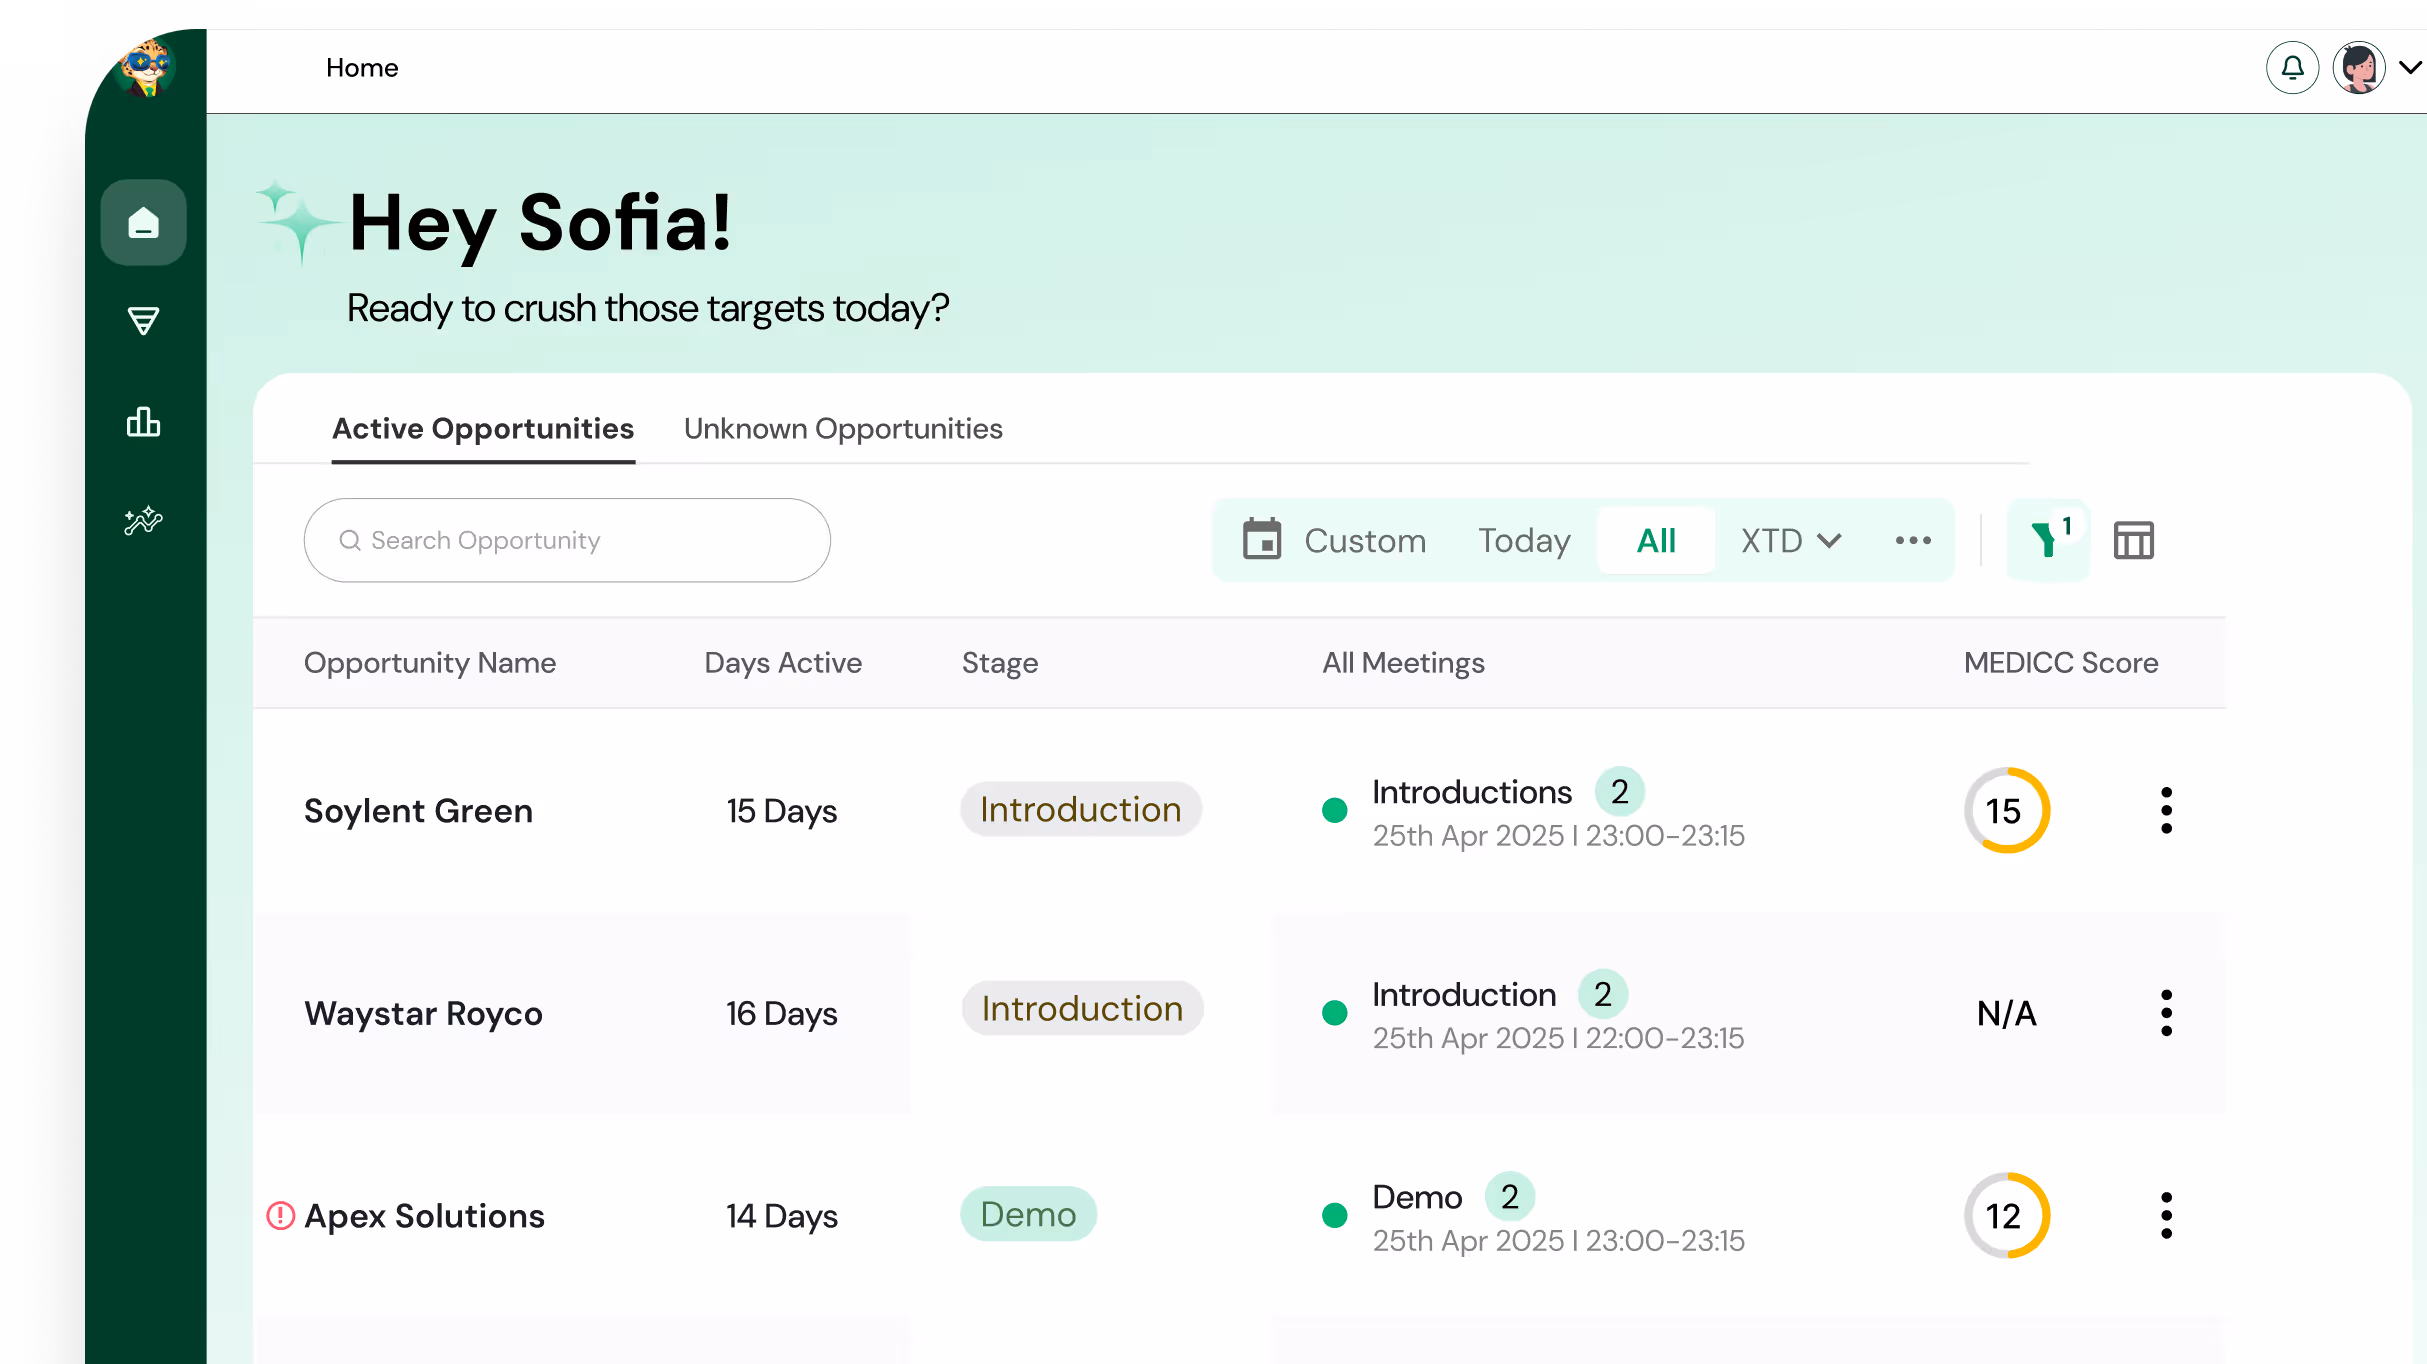Select the All date filter
This screenshot has width=2427, height=1364.
(x=1656, y=541)
